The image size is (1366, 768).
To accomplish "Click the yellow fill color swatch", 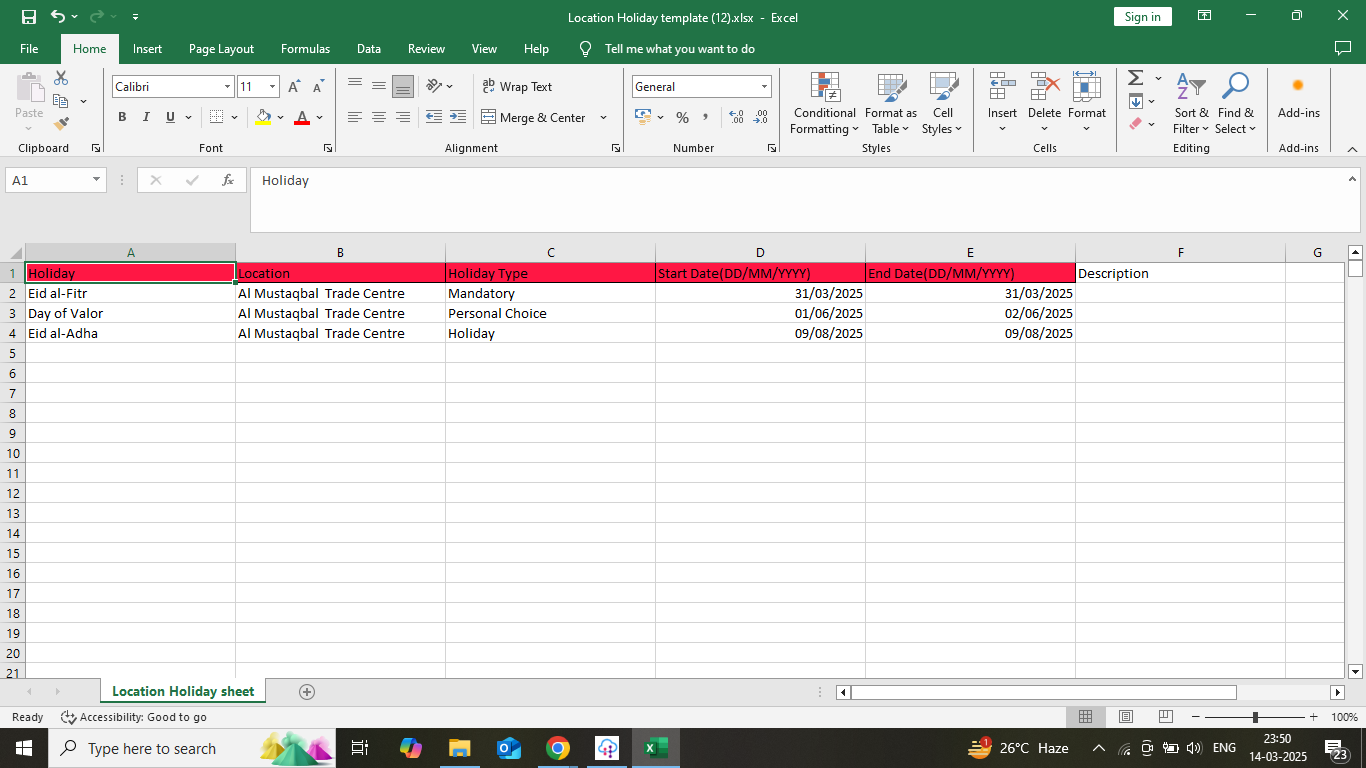I will (x=263, y=117).
